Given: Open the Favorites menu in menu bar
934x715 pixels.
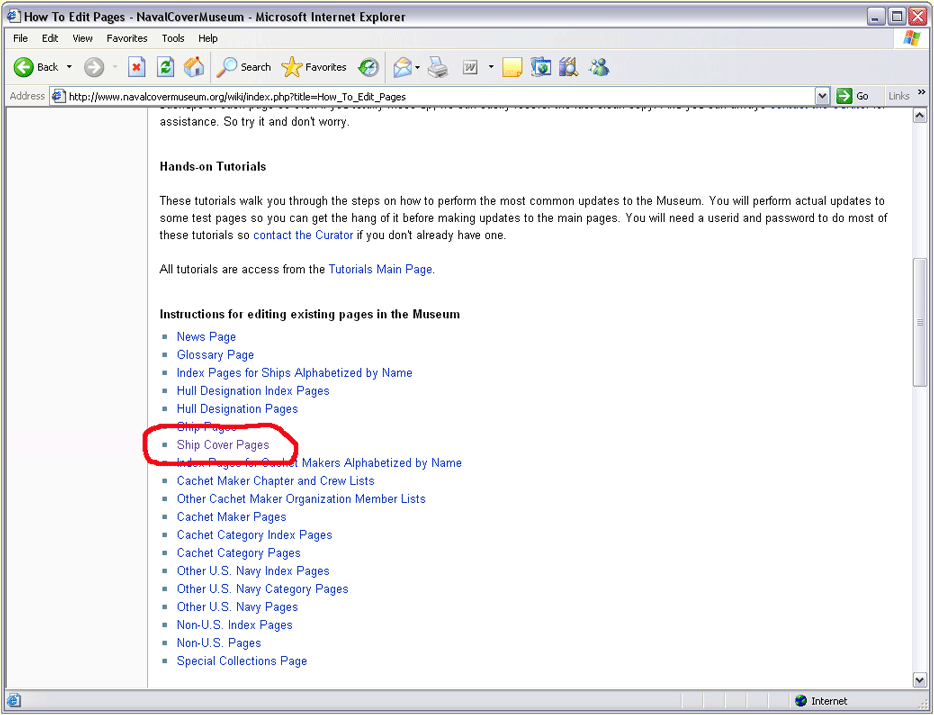Looking at the screenshot, I should tap(127, 38).
